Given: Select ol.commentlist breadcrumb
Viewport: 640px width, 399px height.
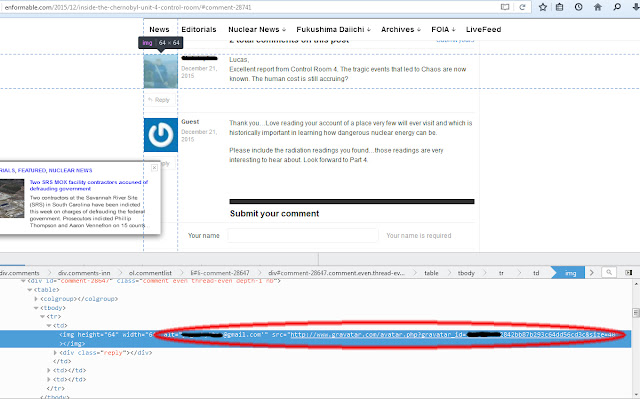Looking at the screenshot, I should [150, 273].
